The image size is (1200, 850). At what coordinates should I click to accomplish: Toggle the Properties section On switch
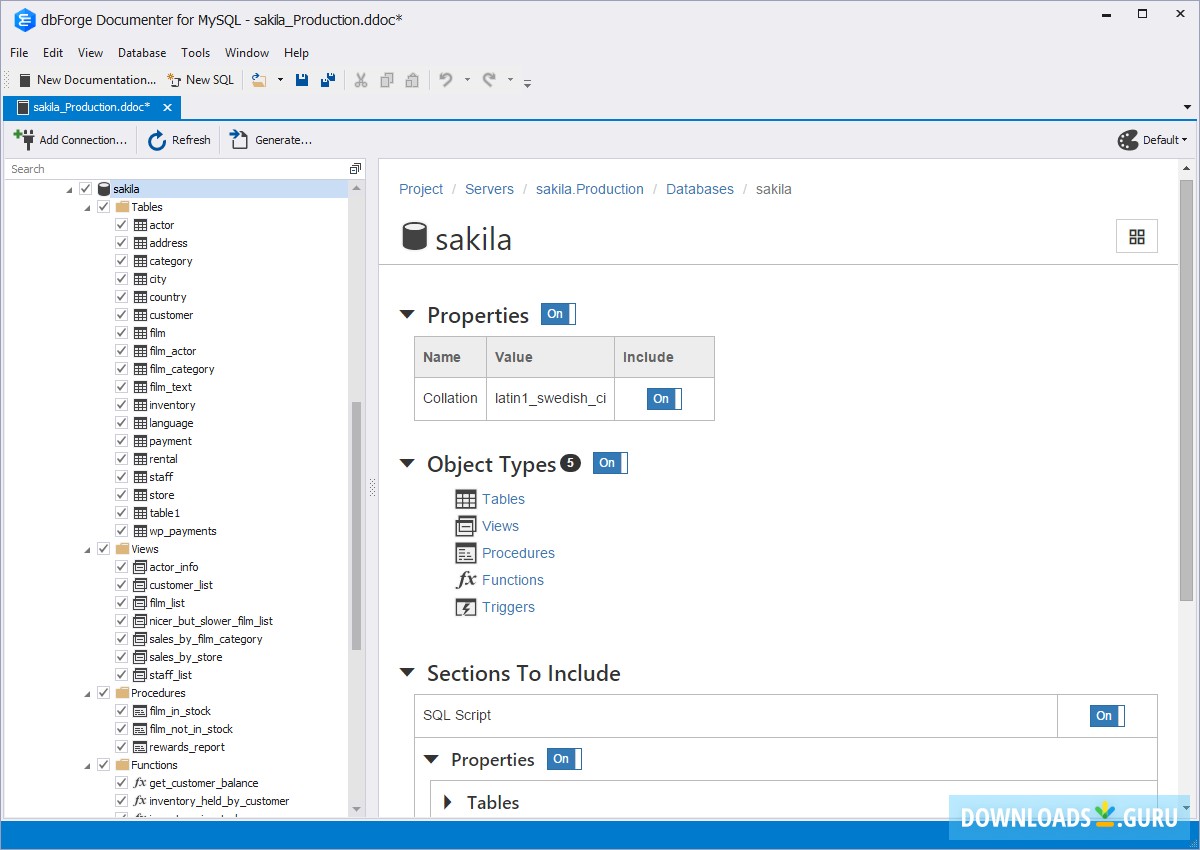pyautogui.click(x=558, y=314)
